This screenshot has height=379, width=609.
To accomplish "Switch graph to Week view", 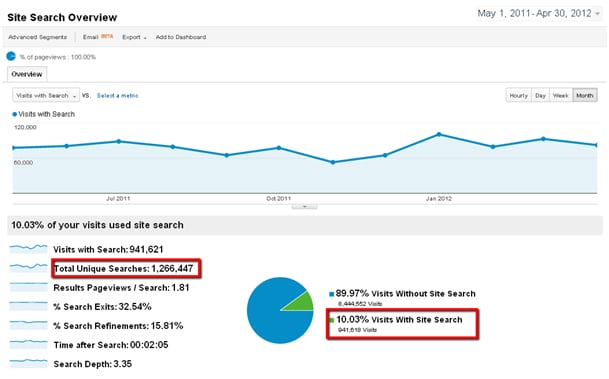I will tap(560, 95).
